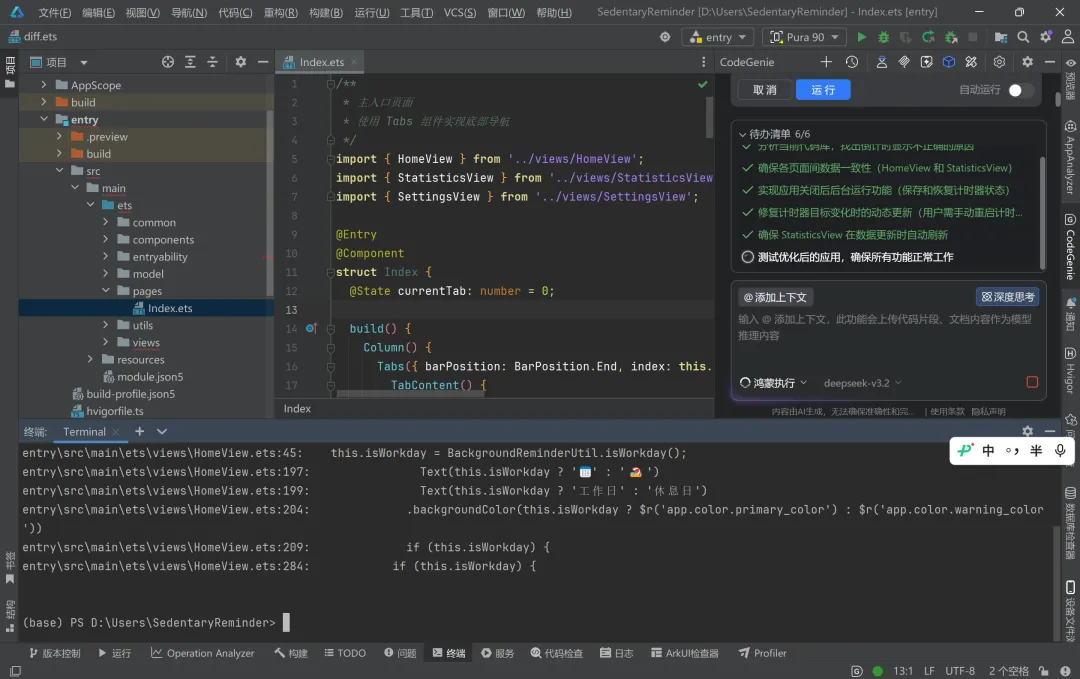Expand the AppScope folder
The width and height of the screenshot is (1080, 679).
[43, 85]
